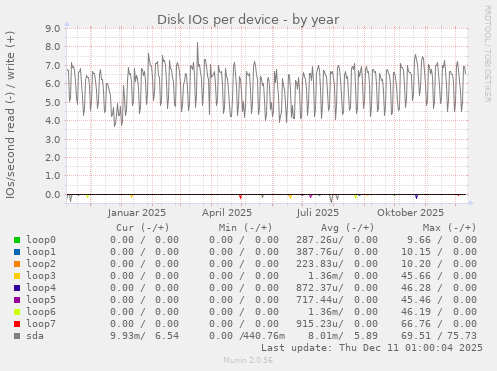Image resolution: width=497 pixels, height=371 pixels.
Task: Click loop5 Max value 45.46
Action: pos(416,300)
